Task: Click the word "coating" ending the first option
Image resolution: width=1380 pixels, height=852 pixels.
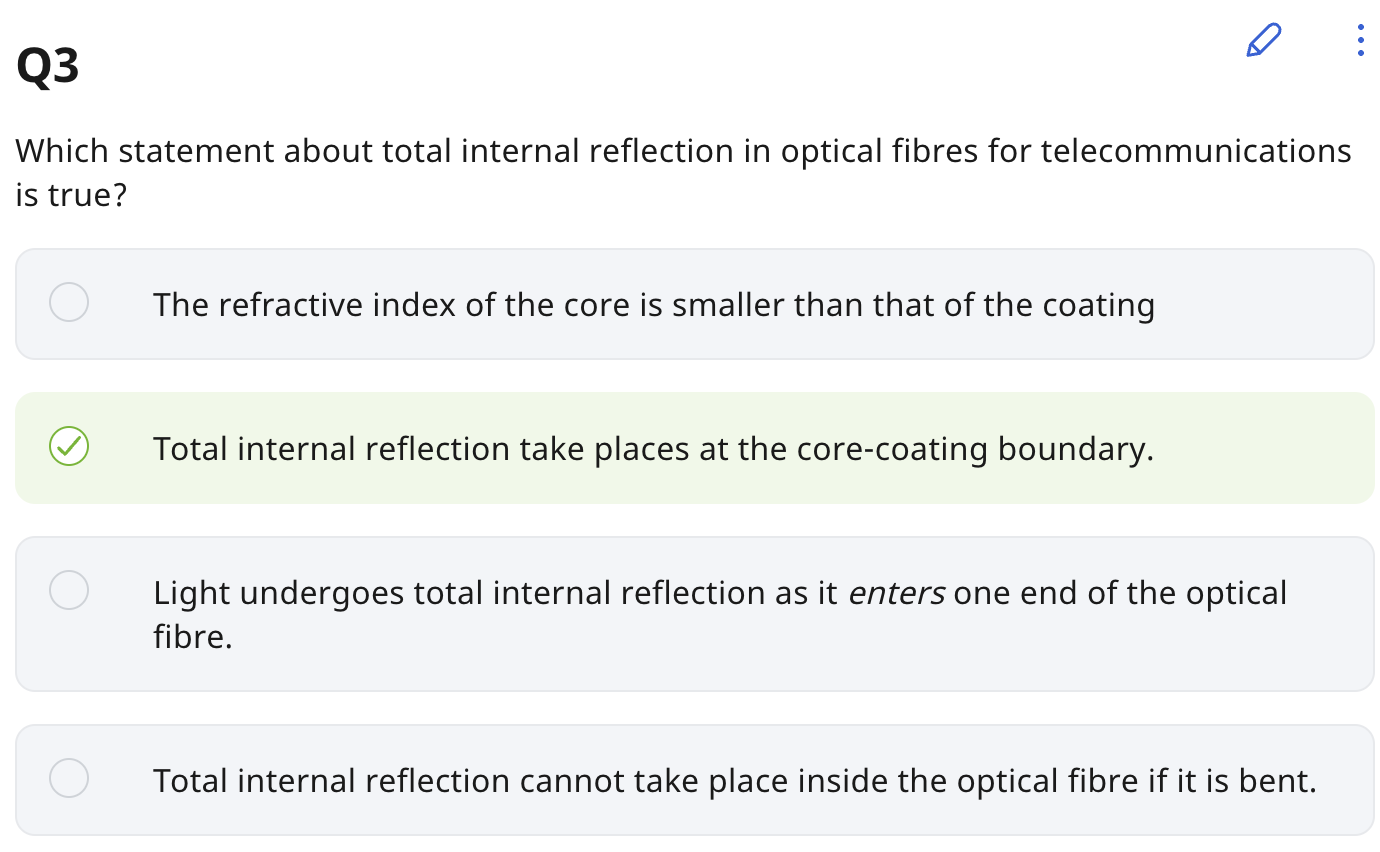Action: click(1098, 304)
